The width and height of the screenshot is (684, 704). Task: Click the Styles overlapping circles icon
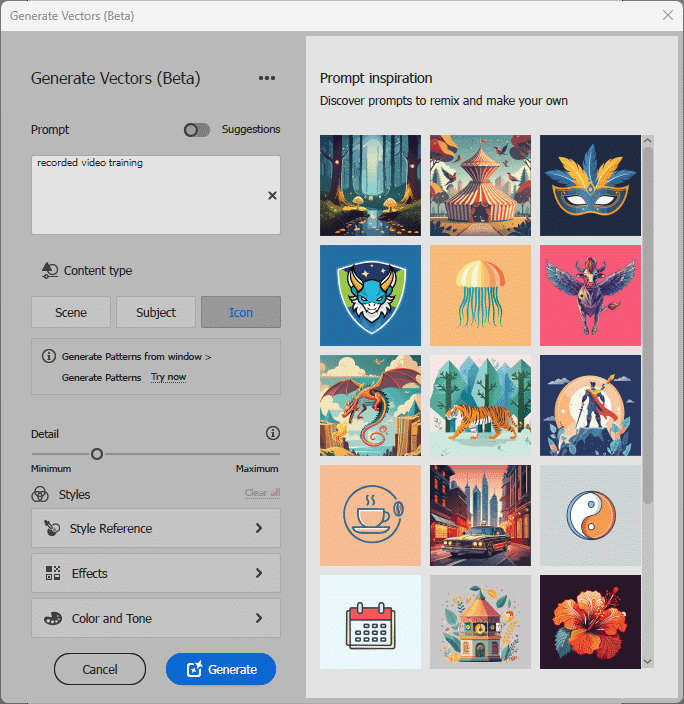click(x=40, y=494)
